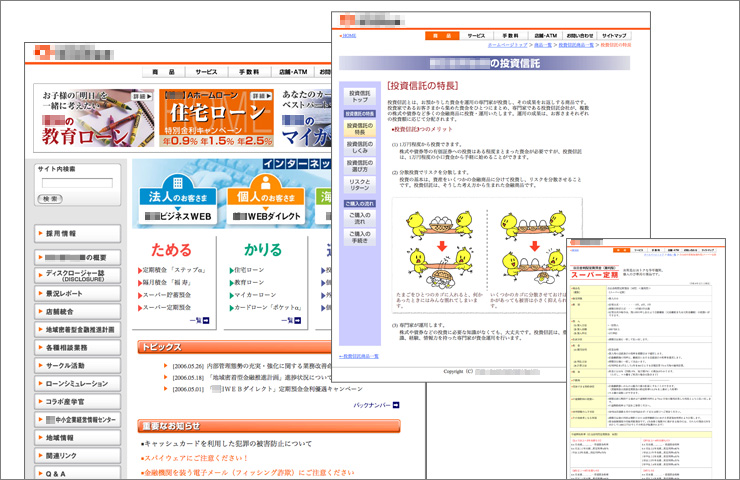Click 投資信託商品一覧 link at page bottom
Screen dimensions: 740x480
point(359,356)
